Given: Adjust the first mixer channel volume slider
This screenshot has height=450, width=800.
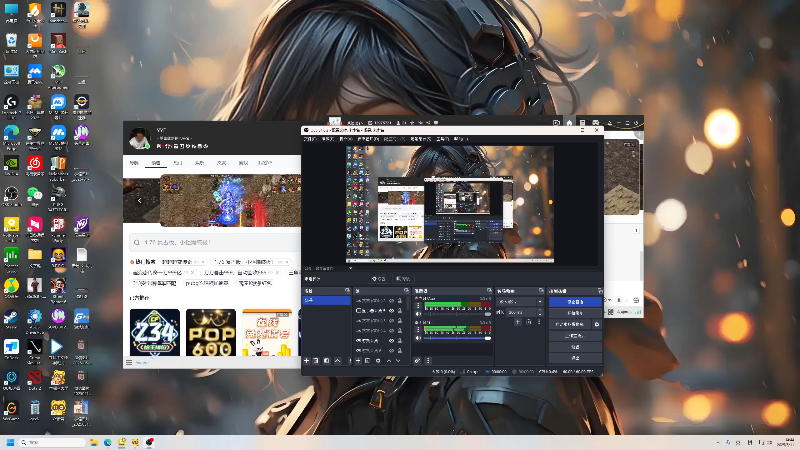Looking at the screenshot, I should pyautogui.click(x=457, y=314).
